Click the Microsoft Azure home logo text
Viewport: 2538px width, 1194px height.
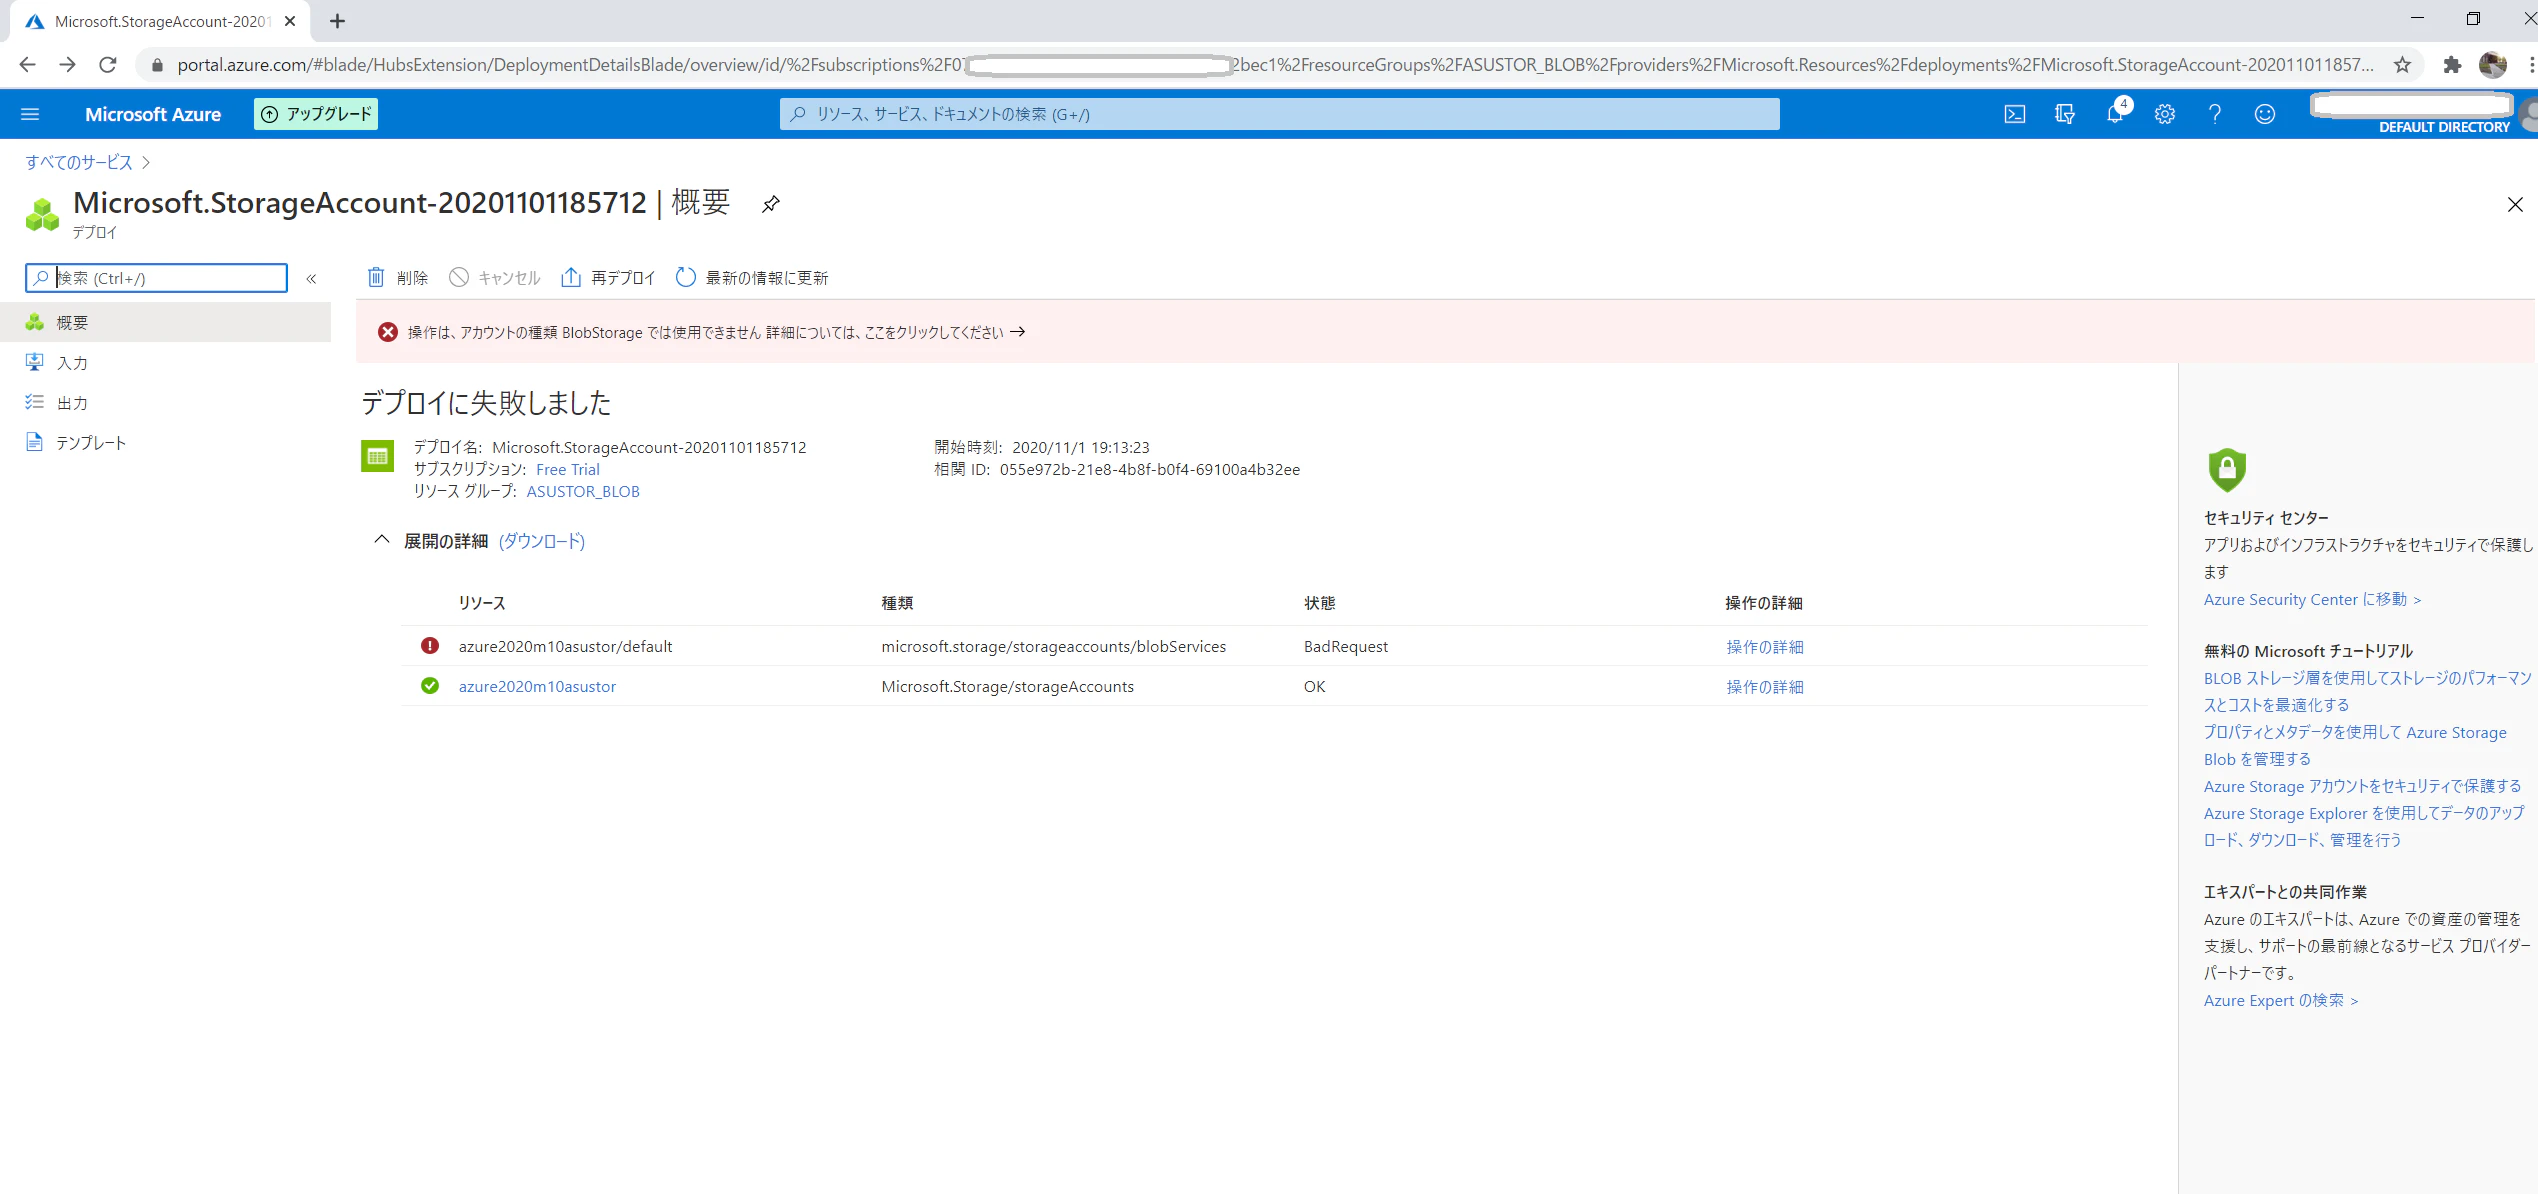coord(153,114)
